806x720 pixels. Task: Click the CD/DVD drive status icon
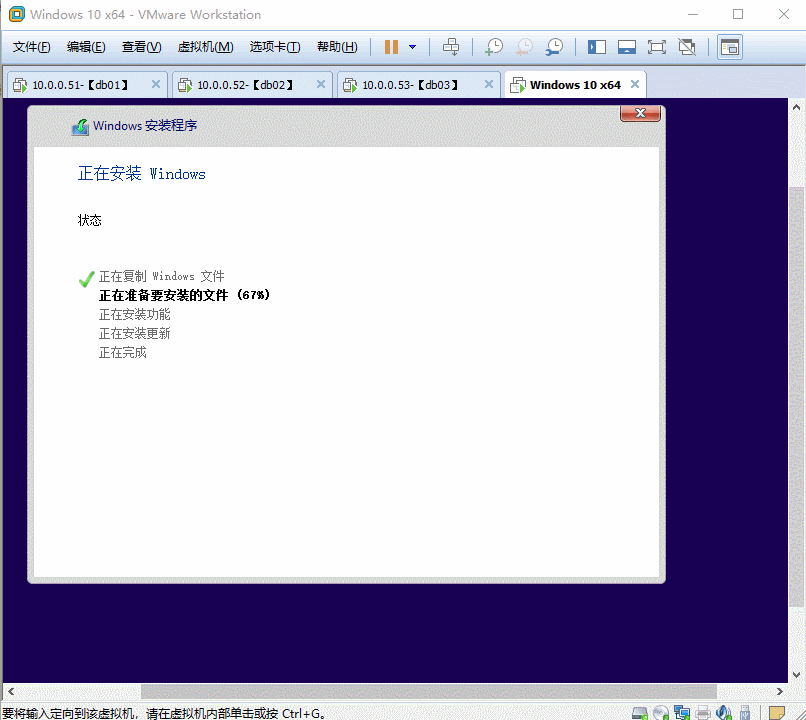661,713
